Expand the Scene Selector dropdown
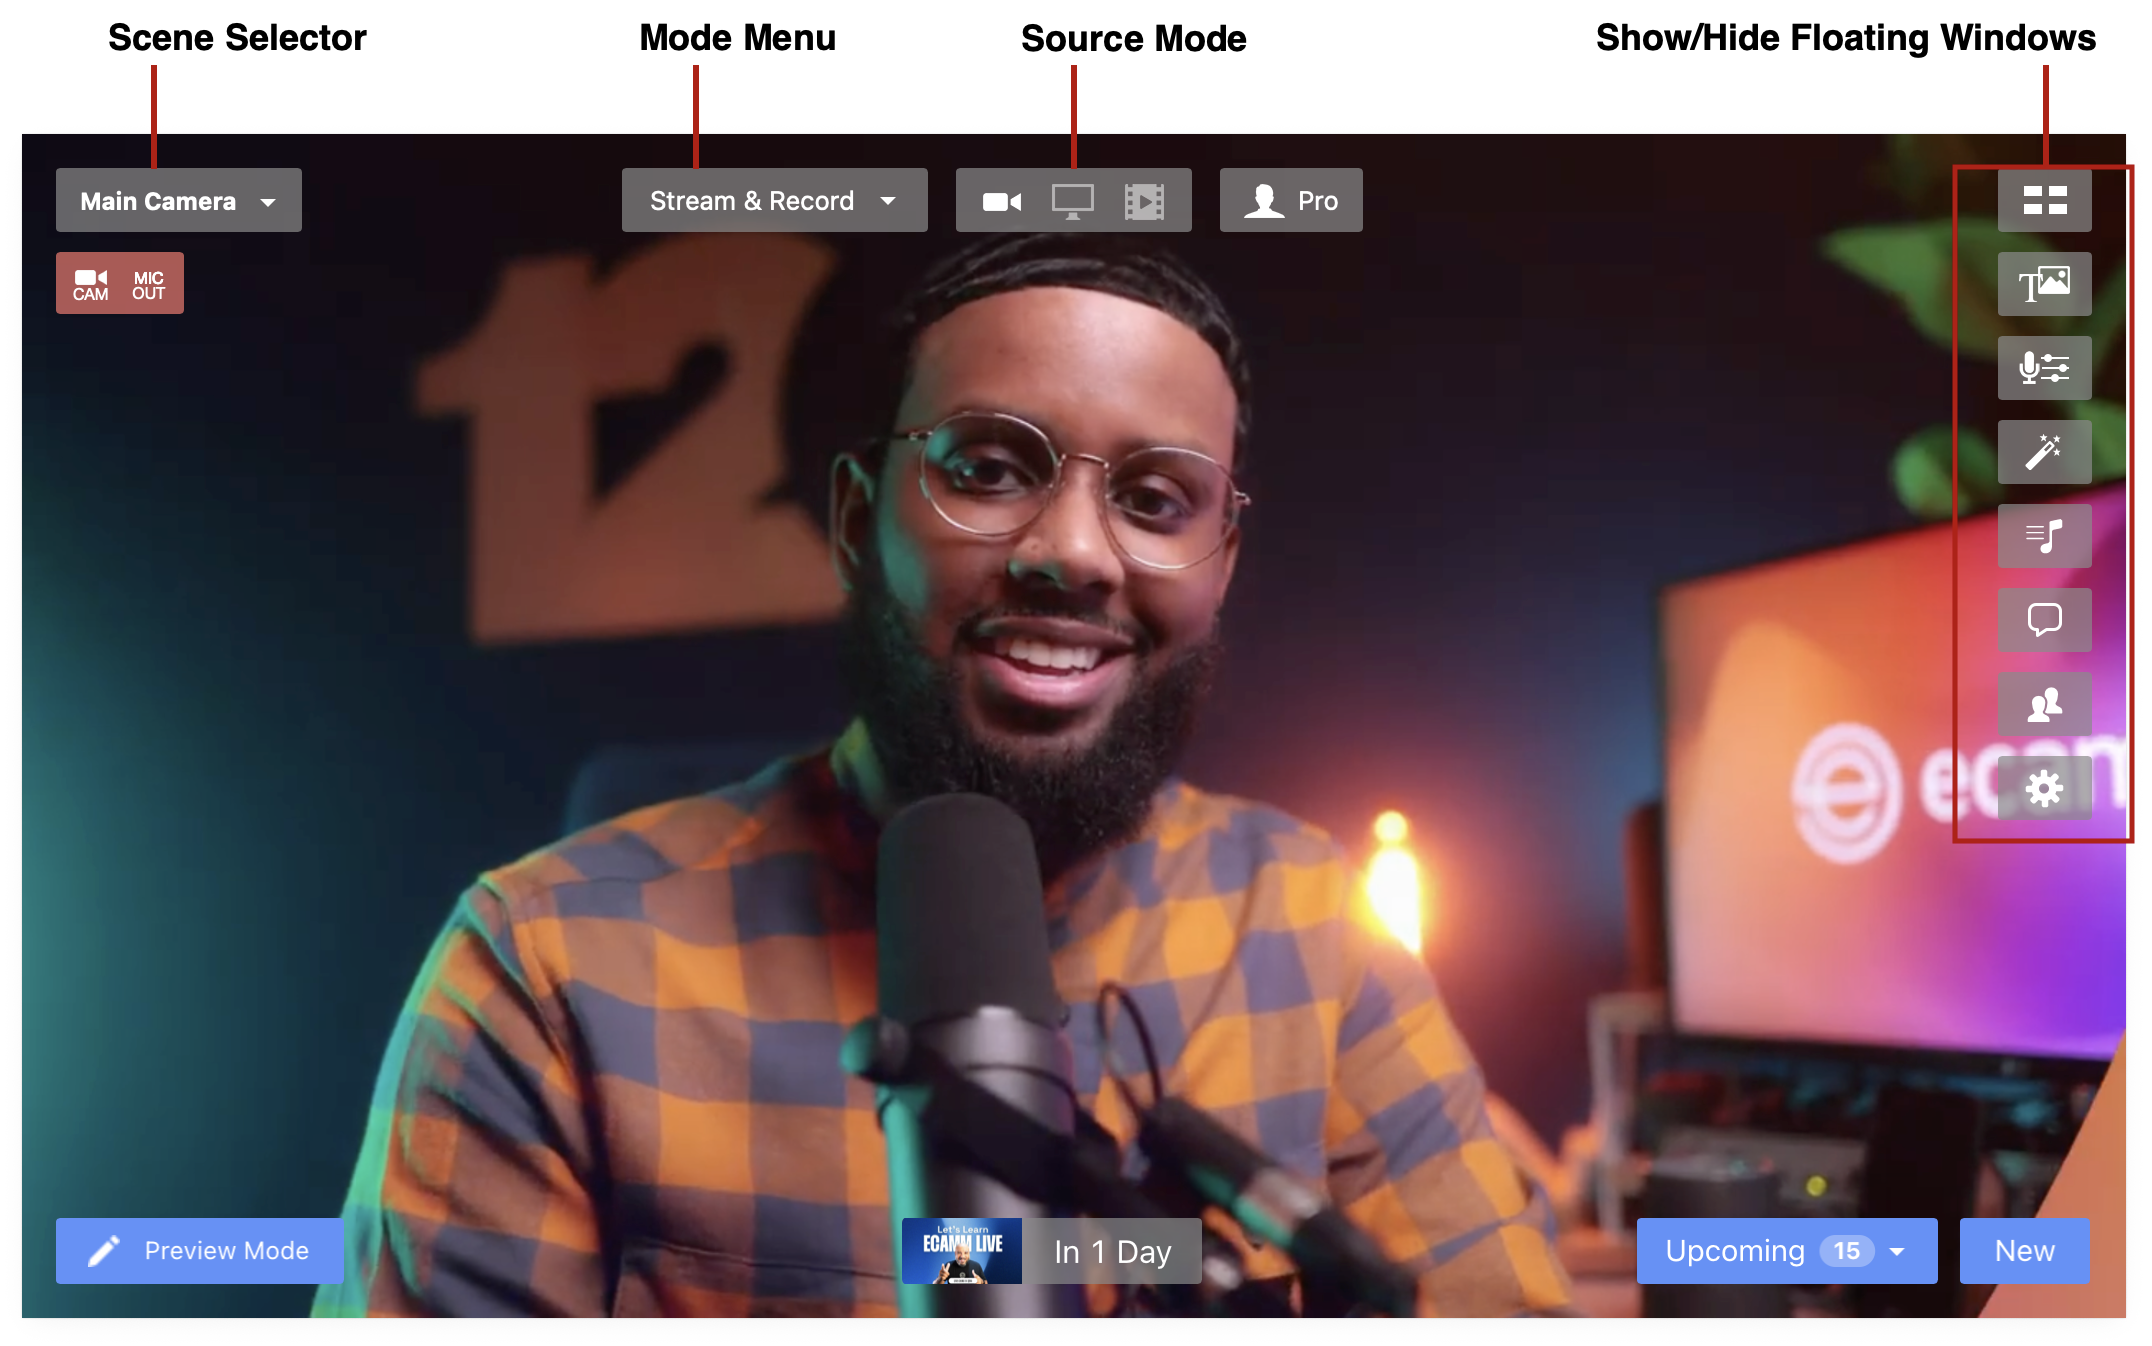This screenshot has height=1346, width=2152. (x=267, y=200)
